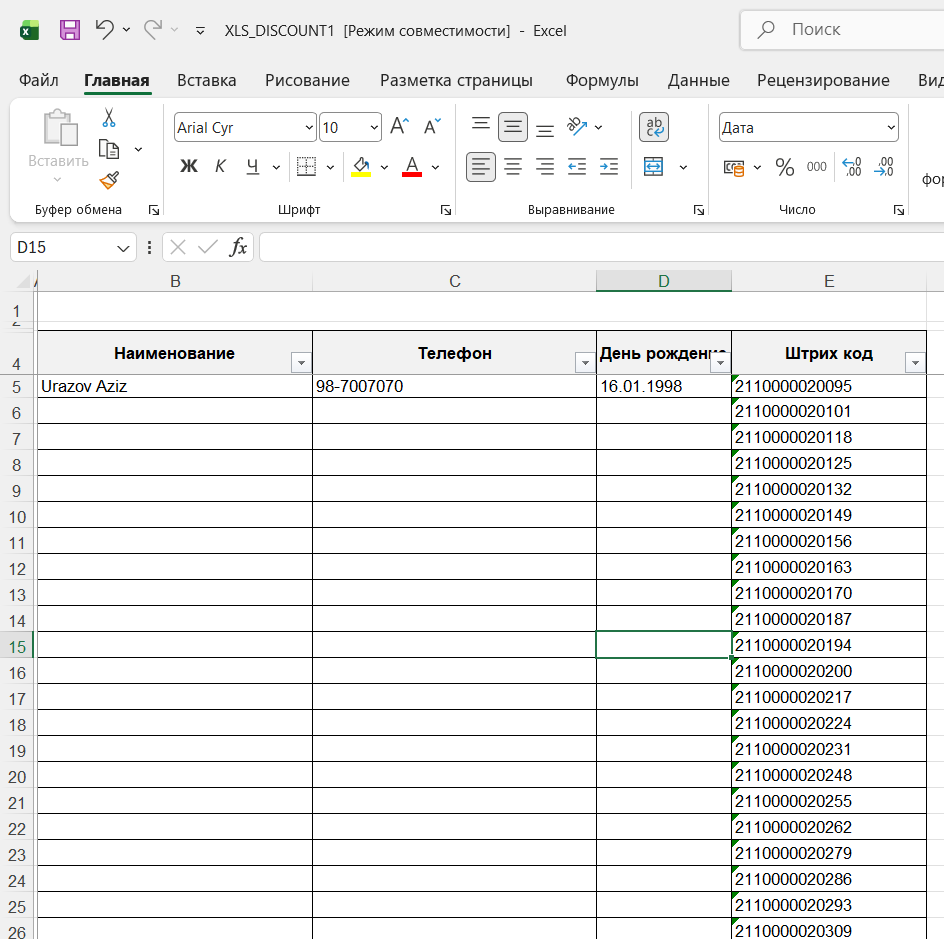944x939 pixels.
Task: Click the Percent Style icon
Action: pyautogui.click(x=785, y=167)
